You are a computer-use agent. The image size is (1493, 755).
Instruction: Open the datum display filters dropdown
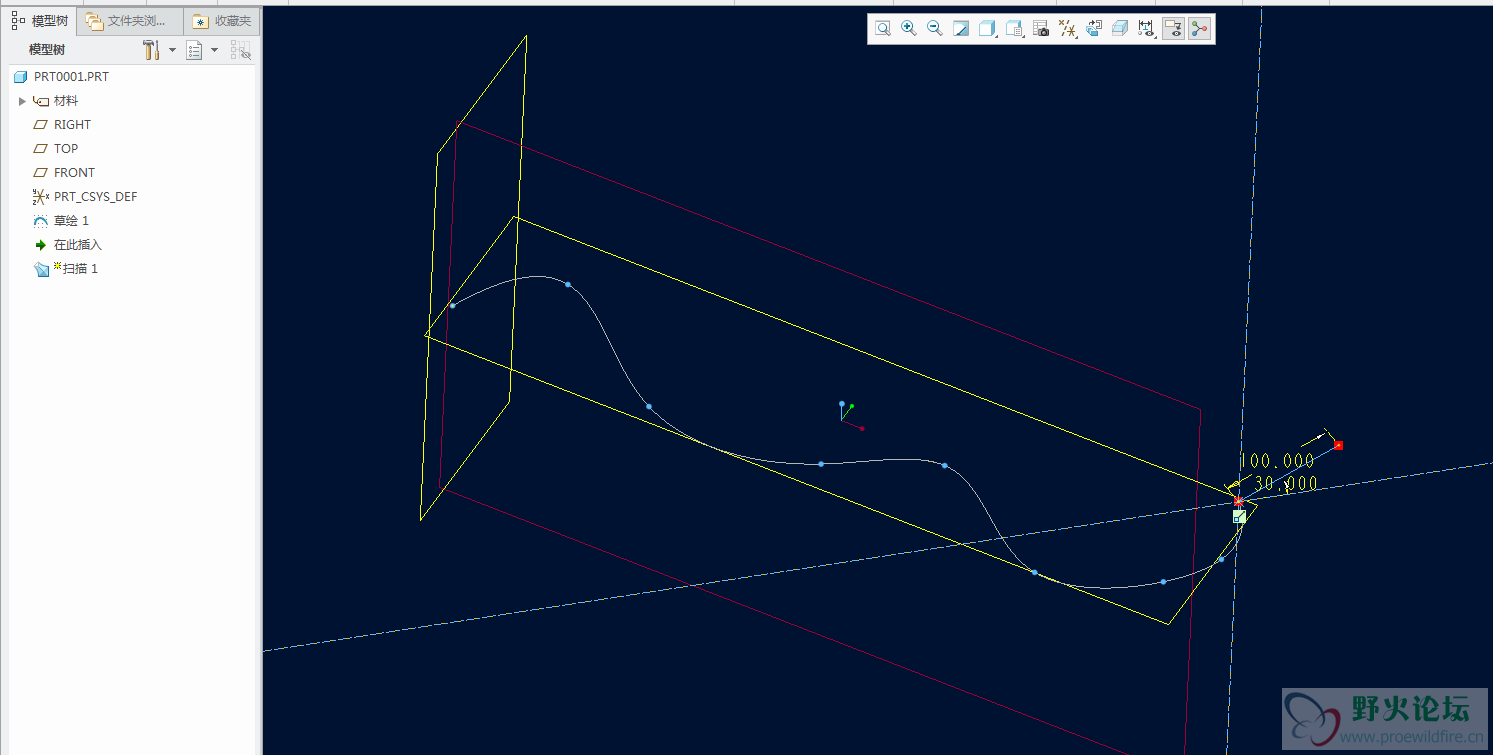1068,29
